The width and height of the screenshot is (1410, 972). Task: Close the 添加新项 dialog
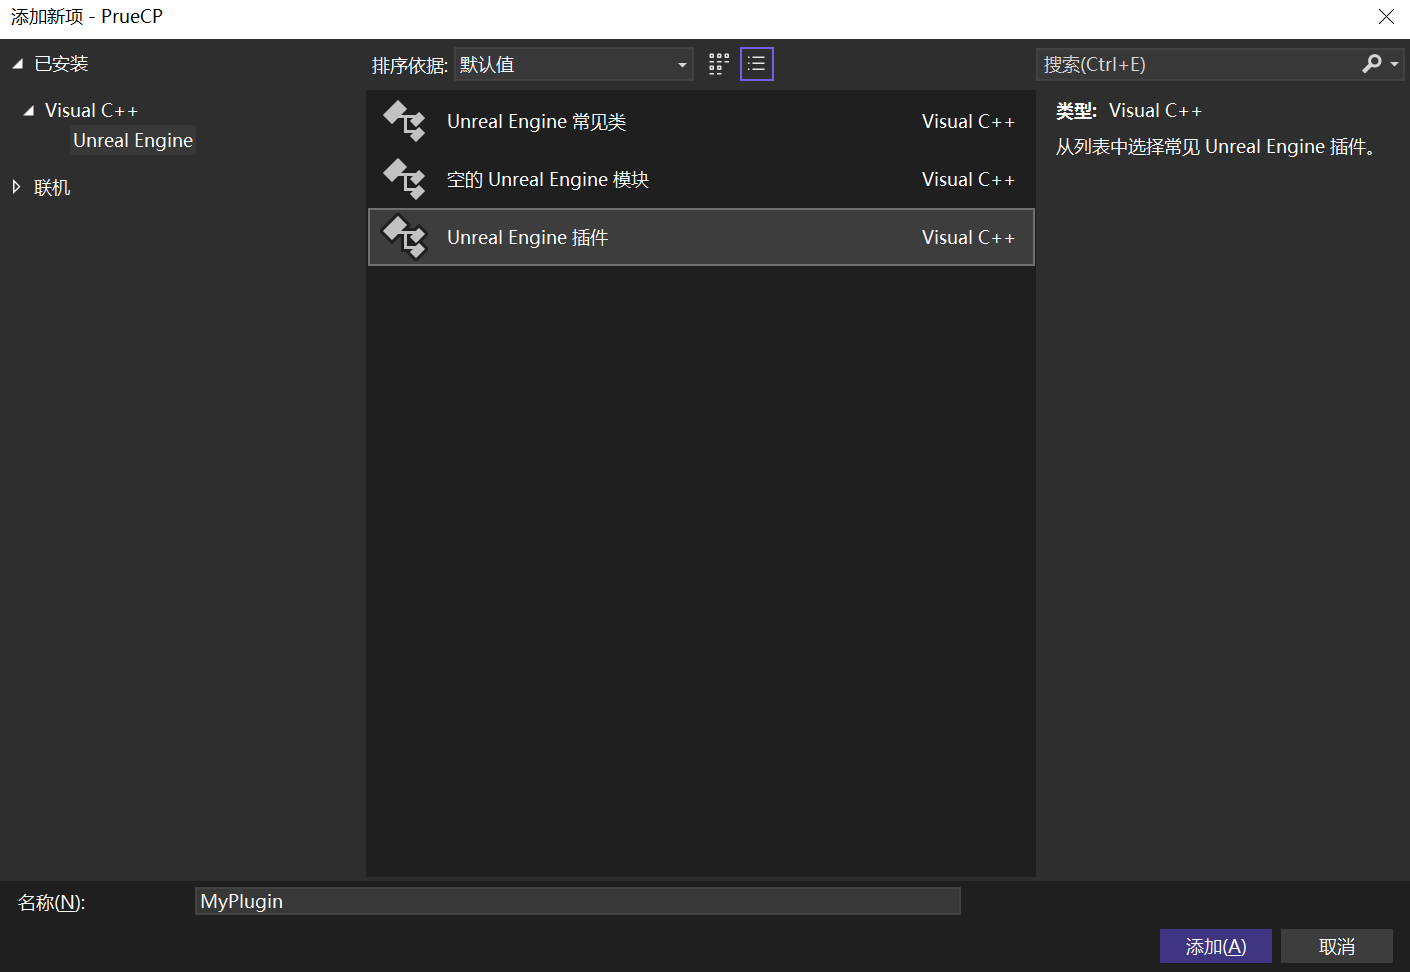1386,17
